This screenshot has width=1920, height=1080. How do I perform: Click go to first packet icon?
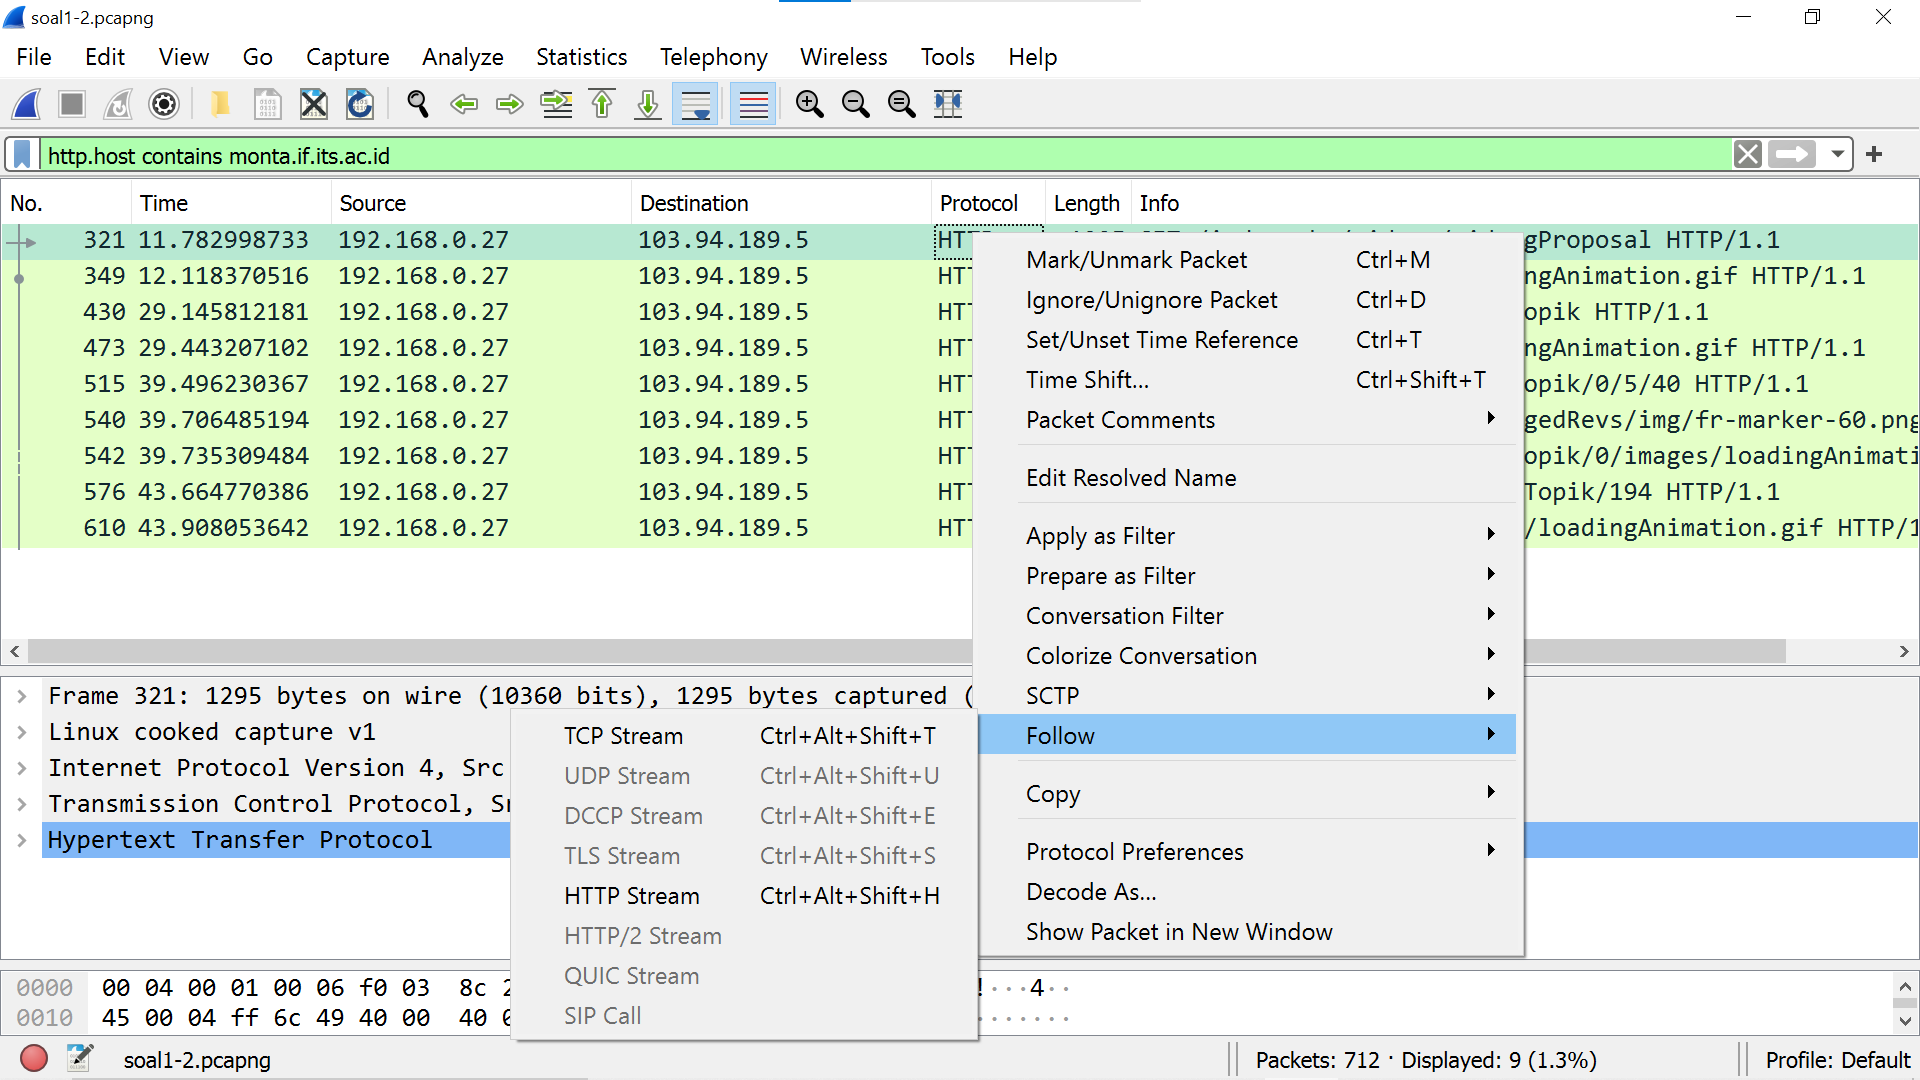[x=602, y=104]
